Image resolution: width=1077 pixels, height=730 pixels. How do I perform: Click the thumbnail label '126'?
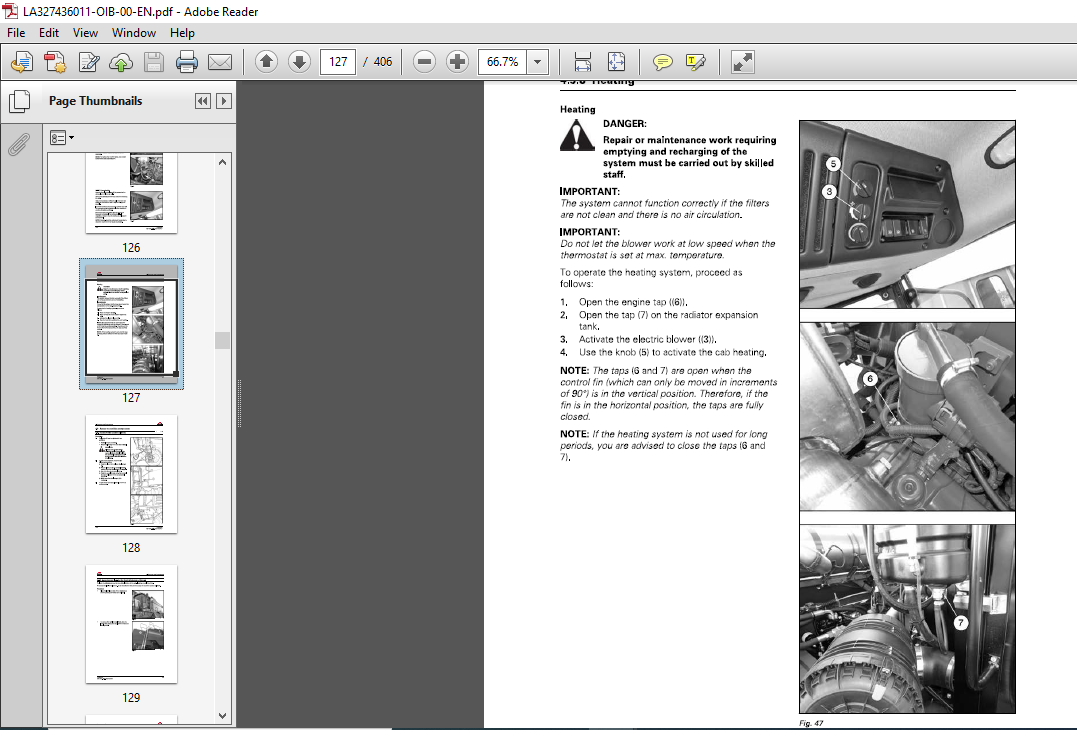click(x=131, y=247)
